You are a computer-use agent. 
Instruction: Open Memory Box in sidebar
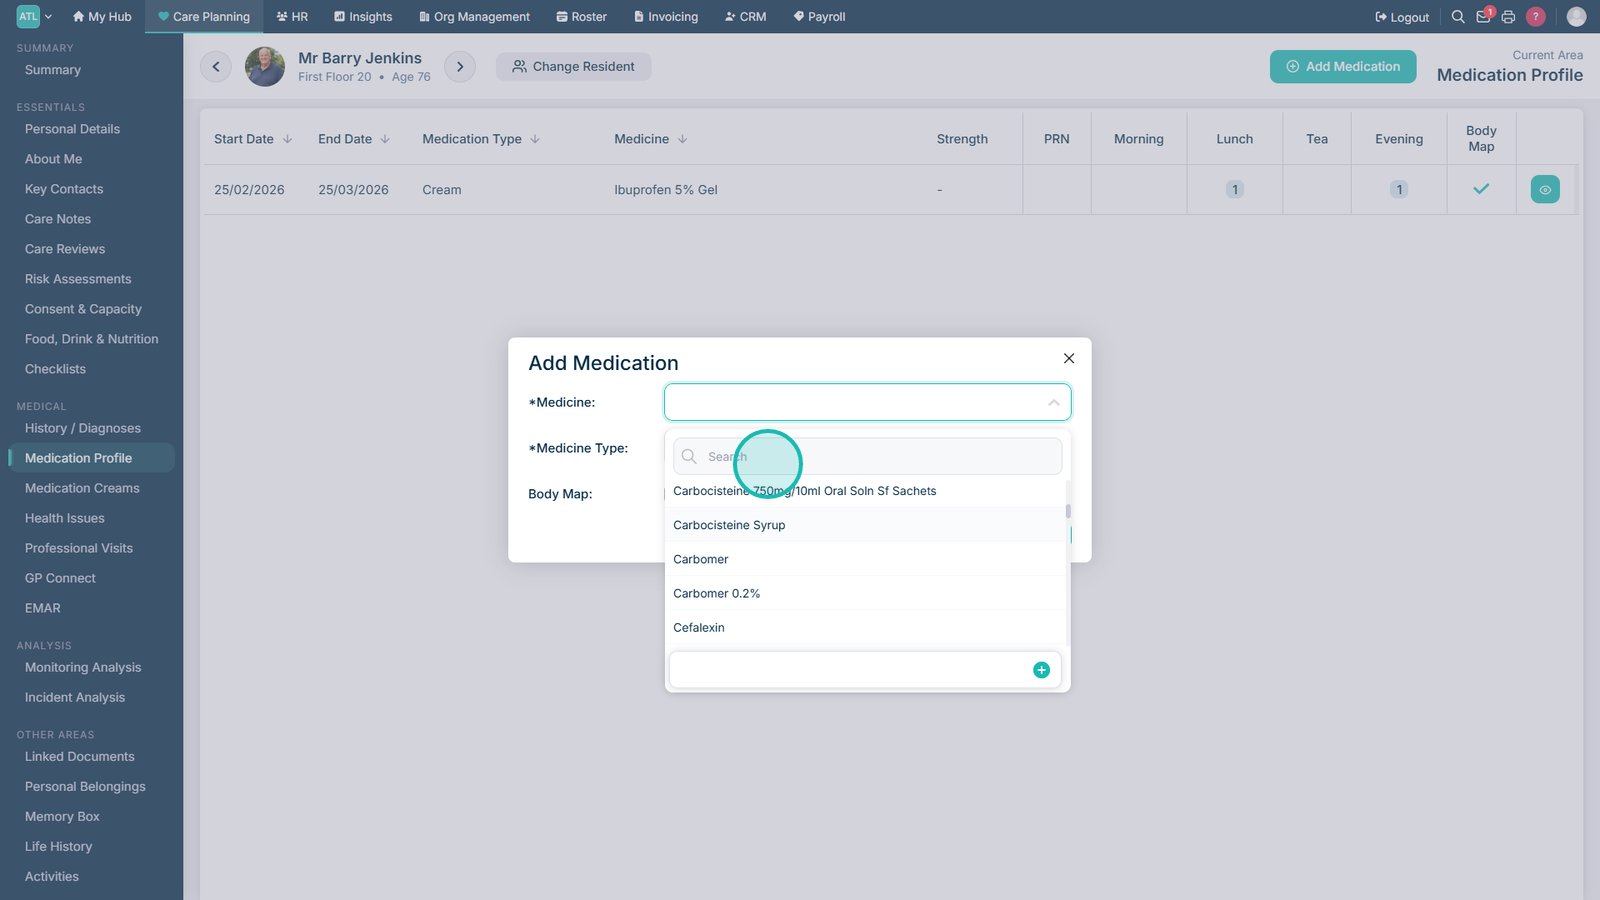[62, 817]
